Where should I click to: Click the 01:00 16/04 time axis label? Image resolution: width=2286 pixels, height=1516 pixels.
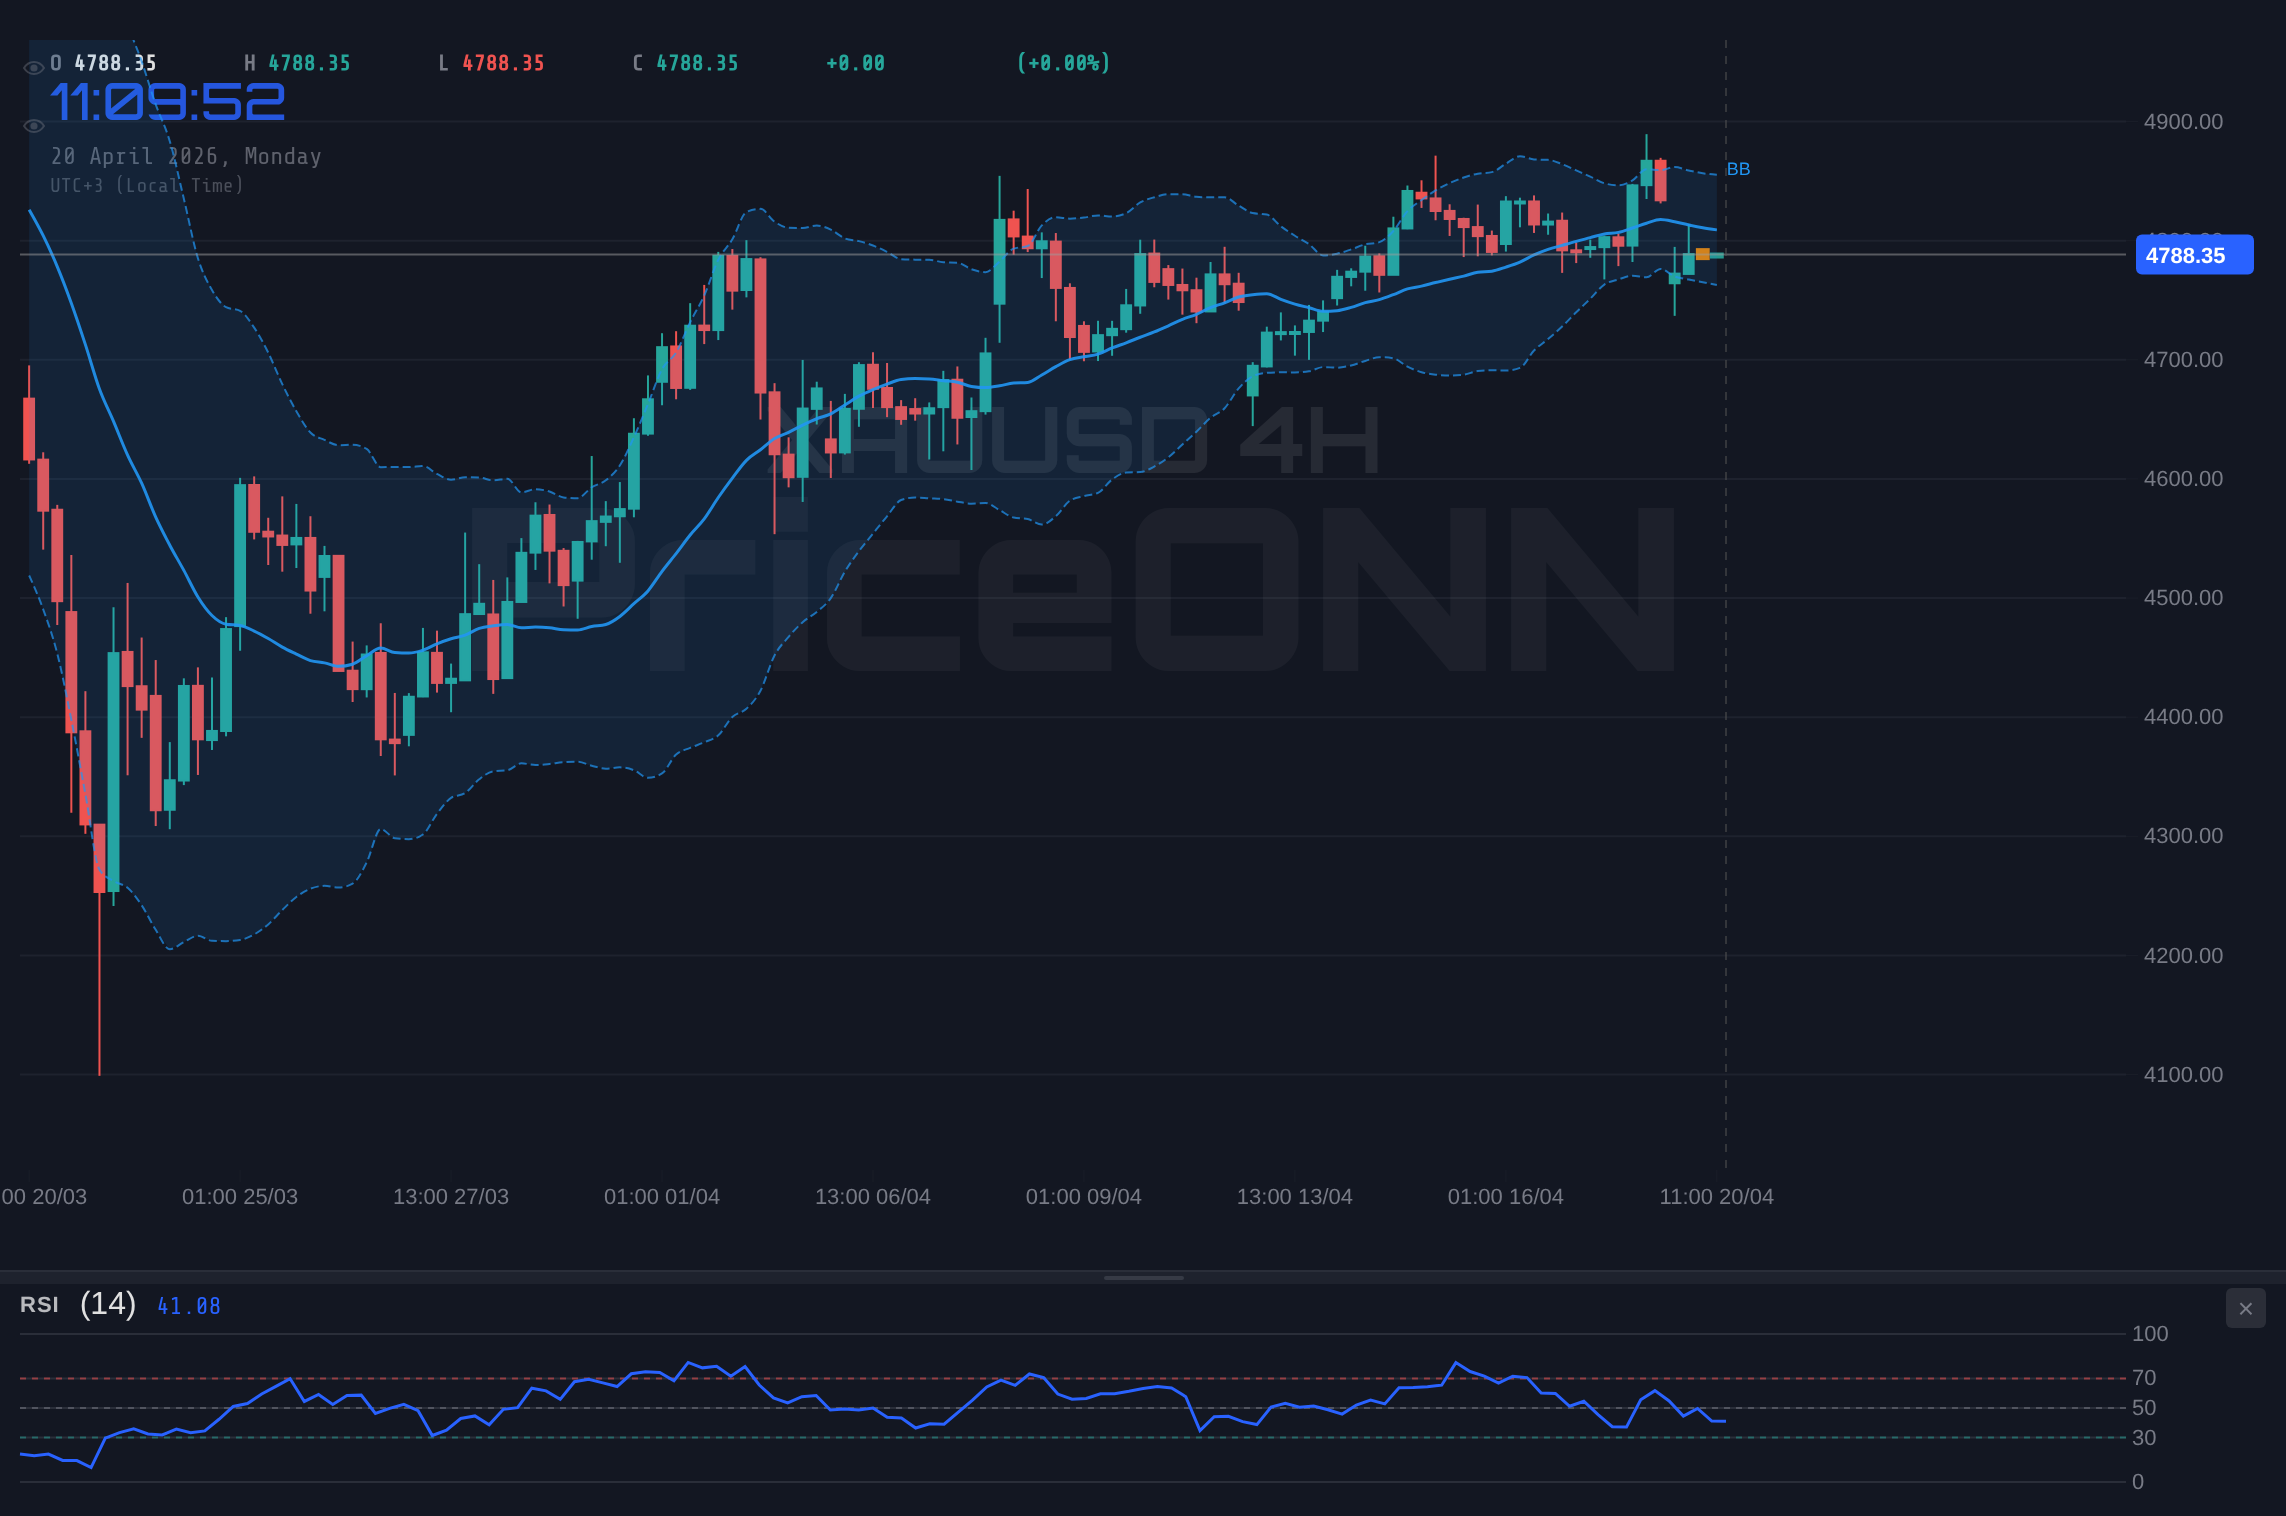(1506, 1197)
